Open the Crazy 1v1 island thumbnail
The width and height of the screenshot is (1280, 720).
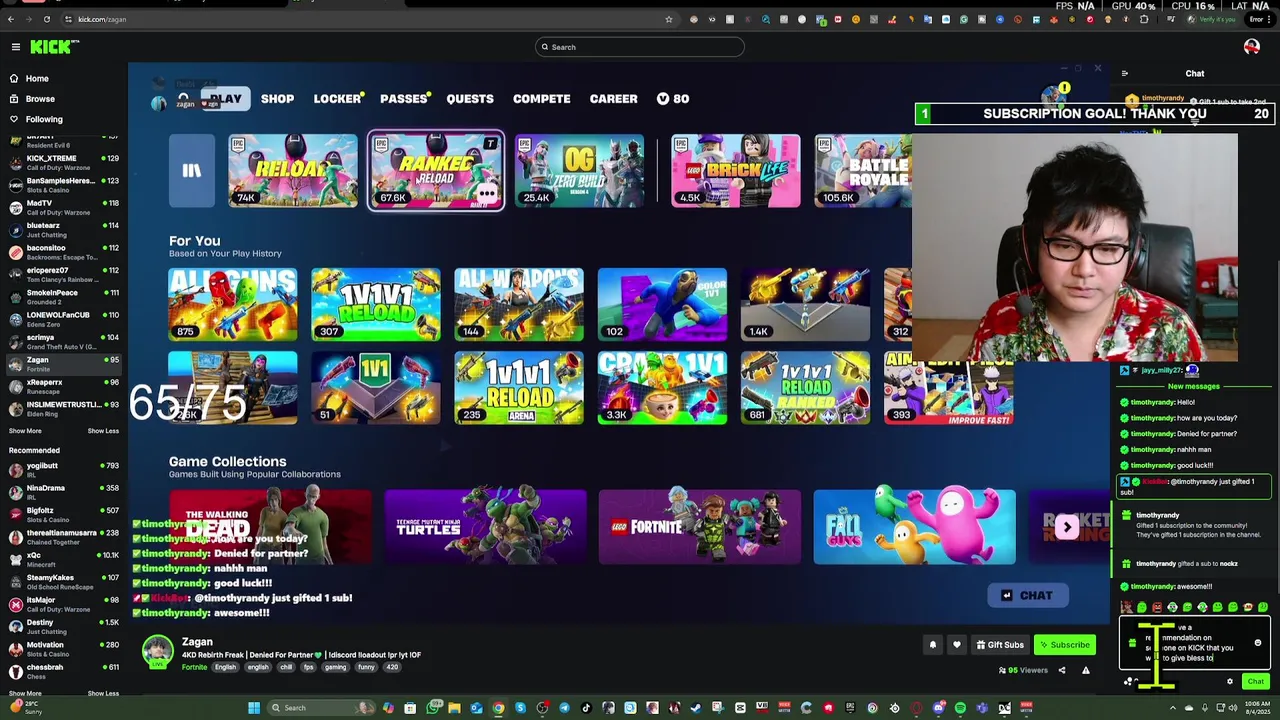click(662, 388)
